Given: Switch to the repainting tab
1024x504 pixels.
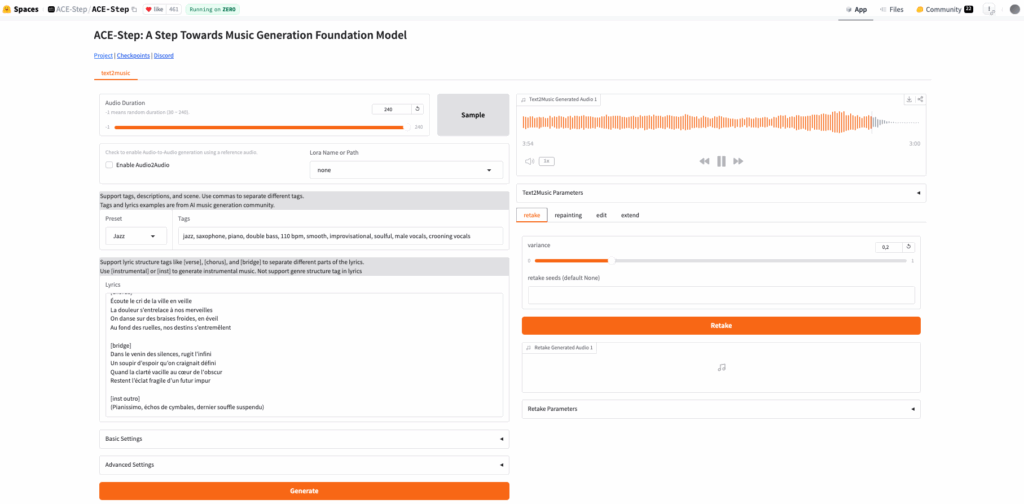Looking at the screenshot, I should [568, 215].
